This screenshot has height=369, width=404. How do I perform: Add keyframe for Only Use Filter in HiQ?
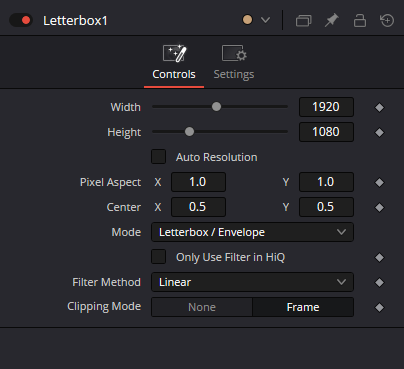(x=379, y=258)
